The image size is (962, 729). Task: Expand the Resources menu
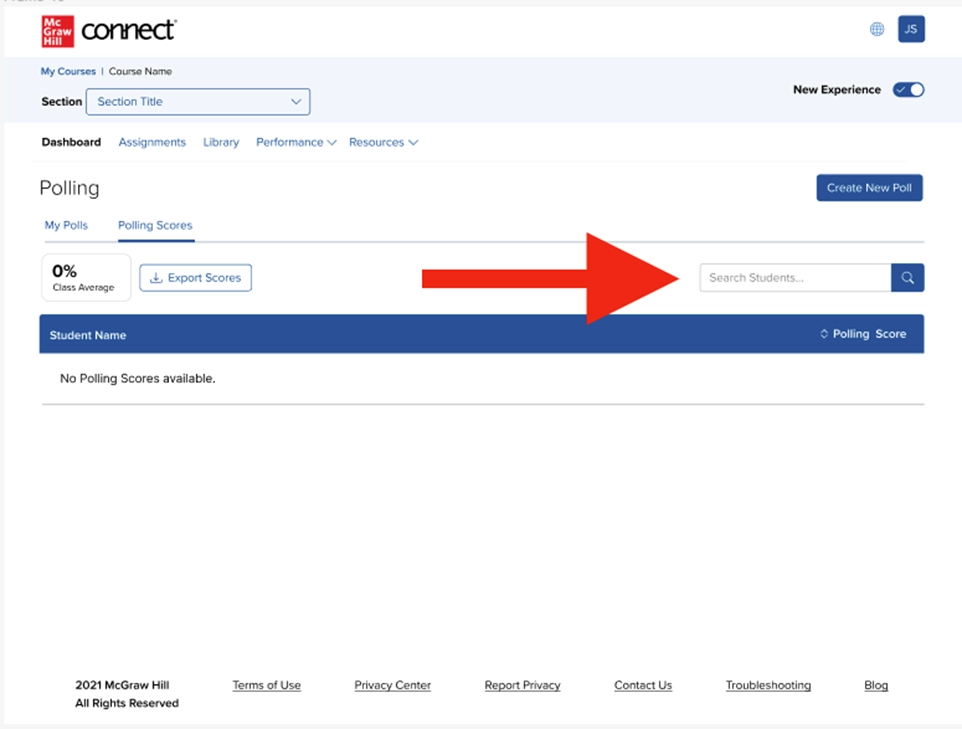(x=383, y=142)
